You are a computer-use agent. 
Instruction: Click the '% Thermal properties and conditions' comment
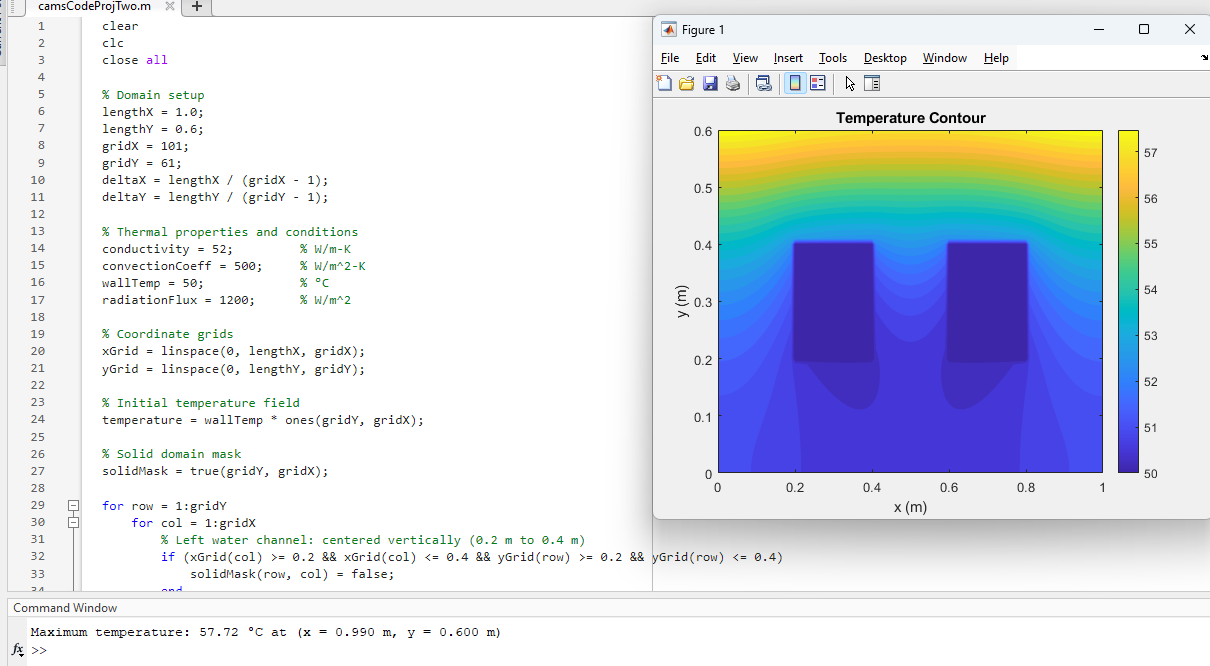[x=230, y=231]
